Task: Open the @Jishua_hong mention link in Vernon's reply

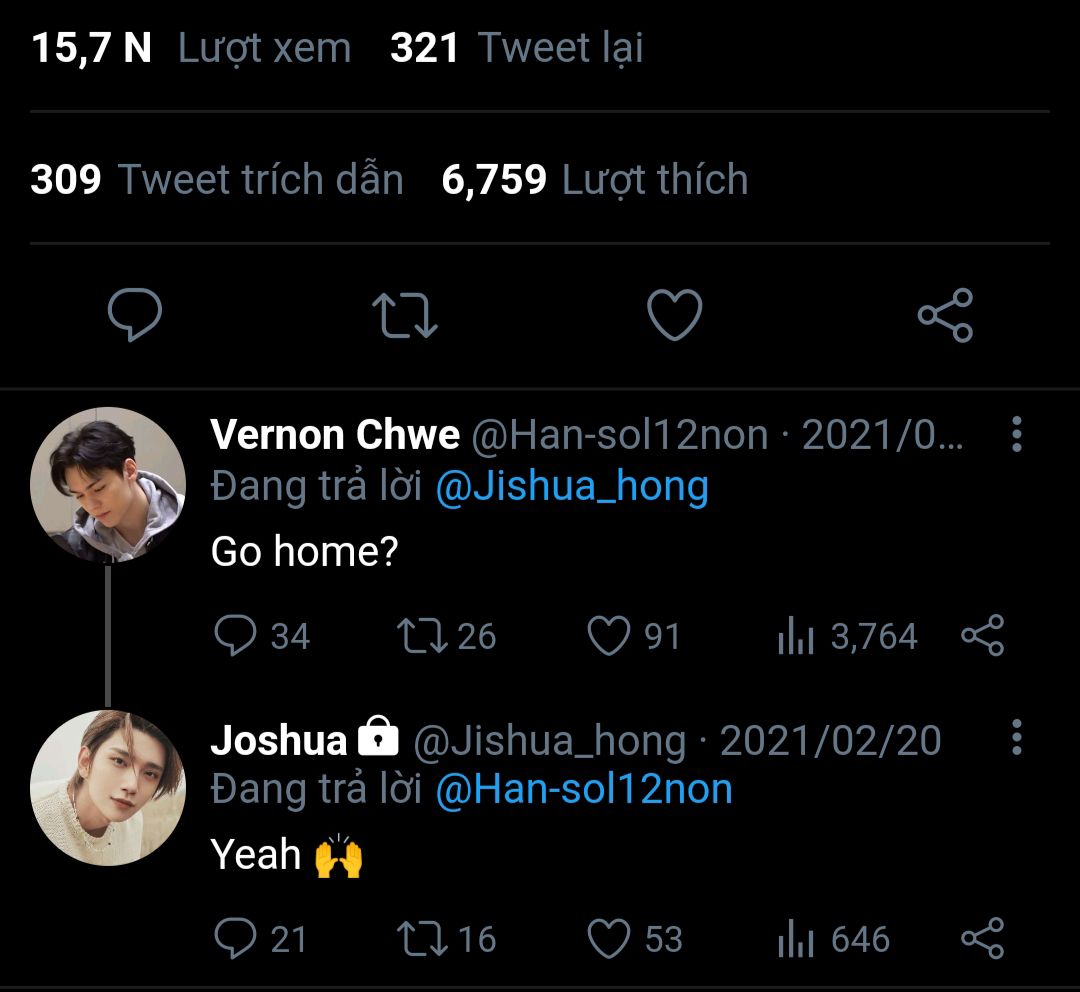Action: [572, 486]
